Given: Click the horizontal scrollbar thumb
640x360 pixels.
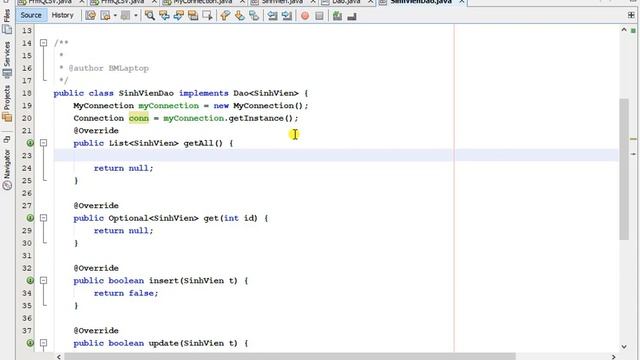Looking at the screenshot, I should coord(290,357).
